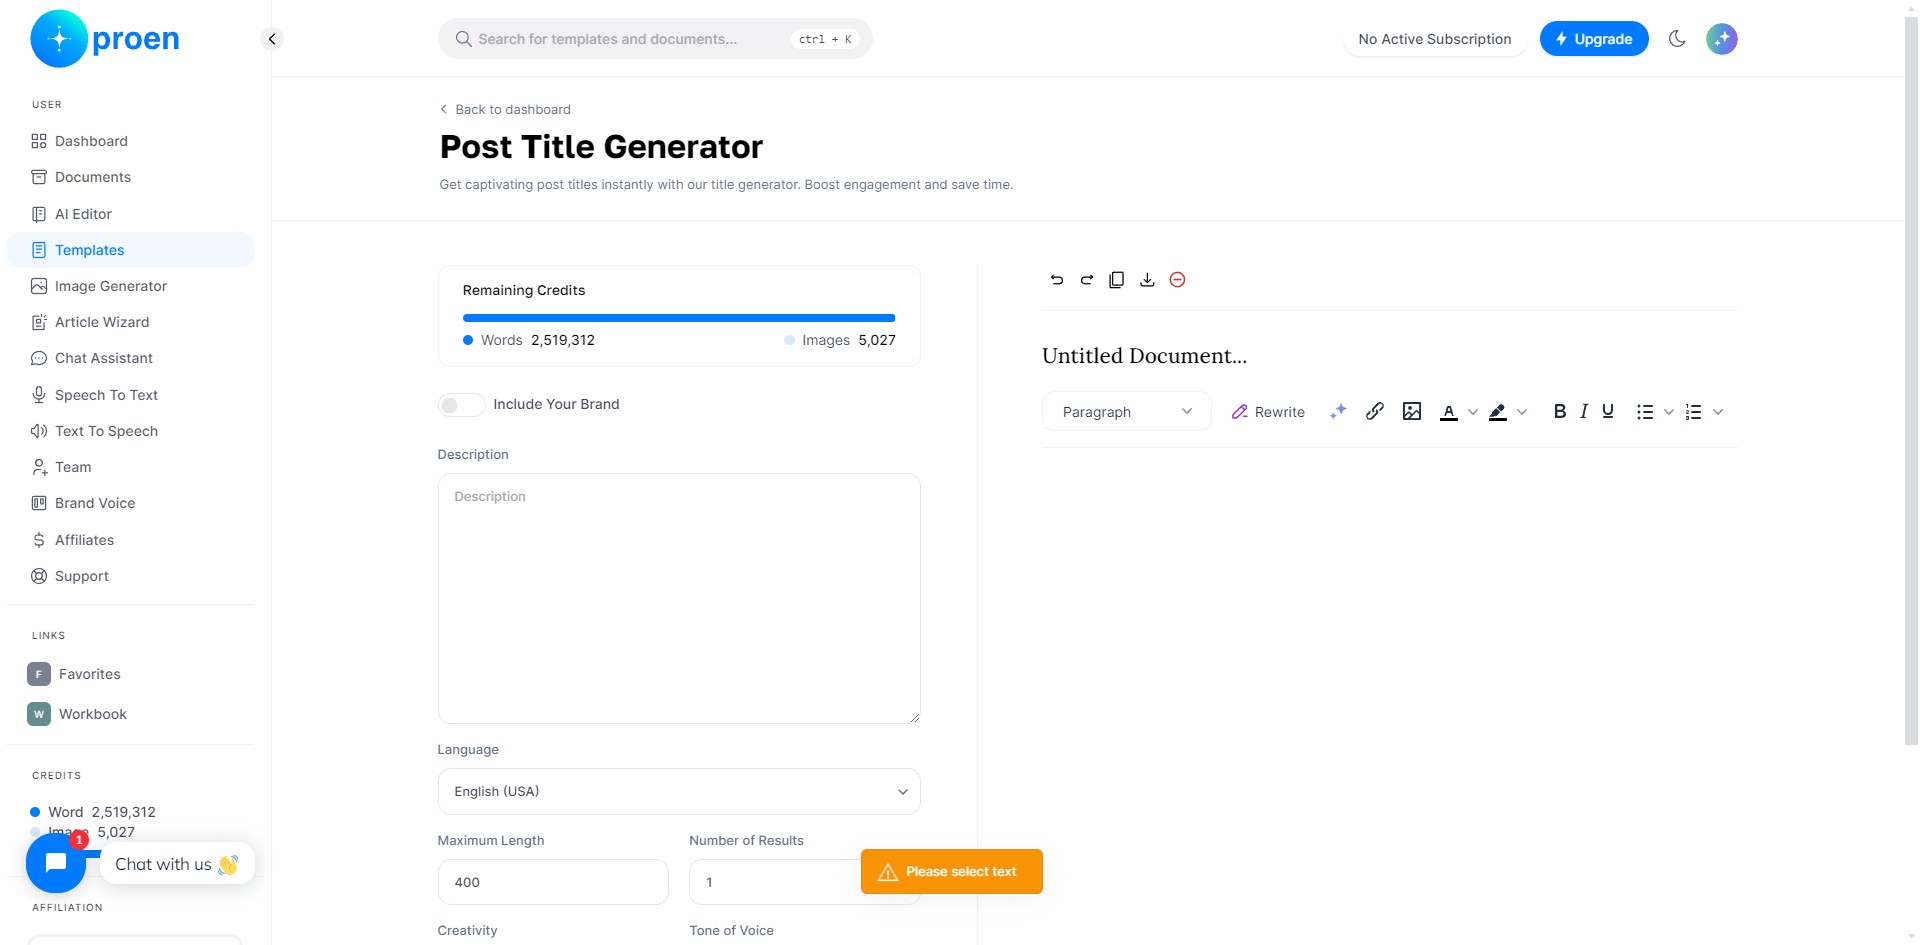Copy the document with the copy icon
The height and width of the screenshot is (945, 1920).
(1117, 280)
